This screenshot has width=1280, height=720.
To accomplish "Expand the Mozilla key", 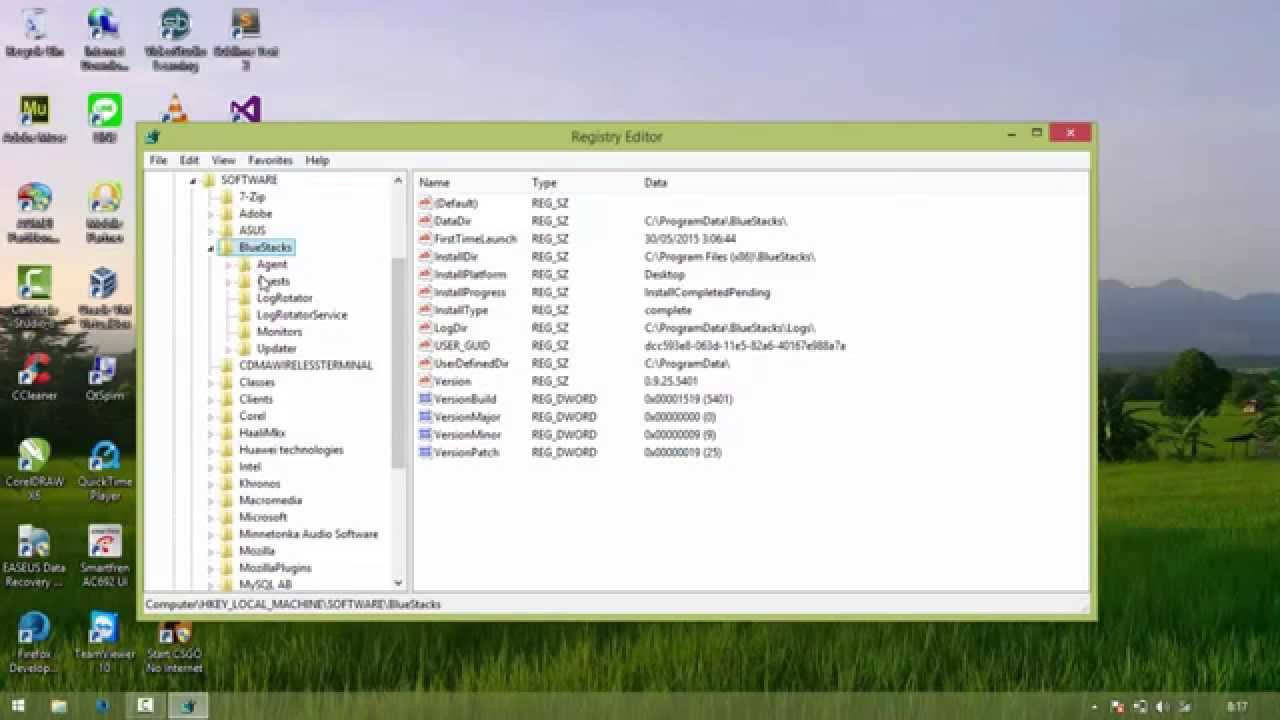I will (210, 551).
